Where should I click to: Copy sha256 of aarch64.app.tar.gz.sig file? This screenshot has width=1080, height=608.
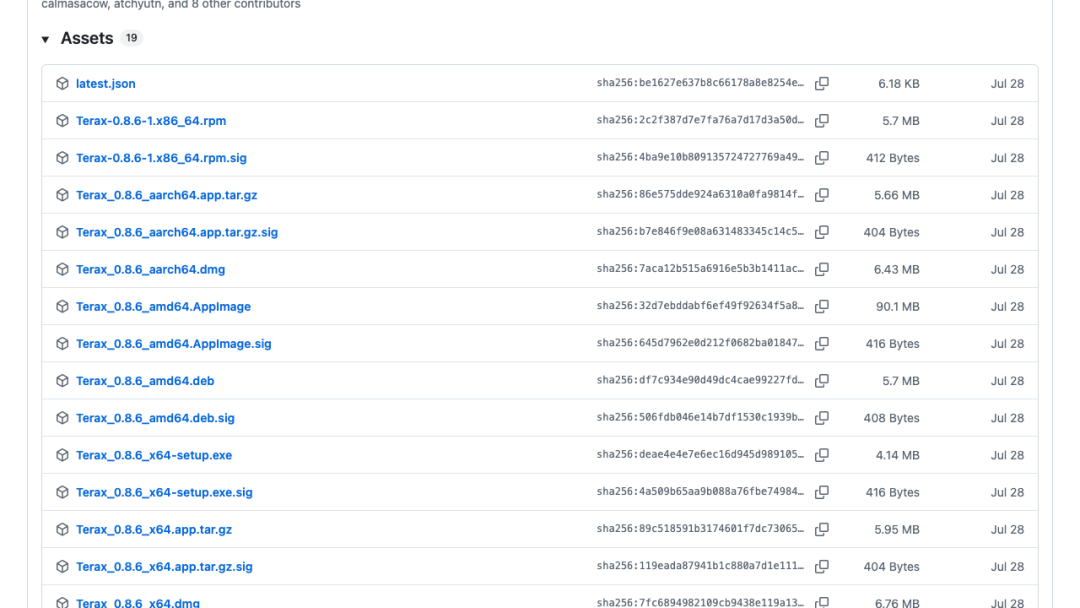822,232
